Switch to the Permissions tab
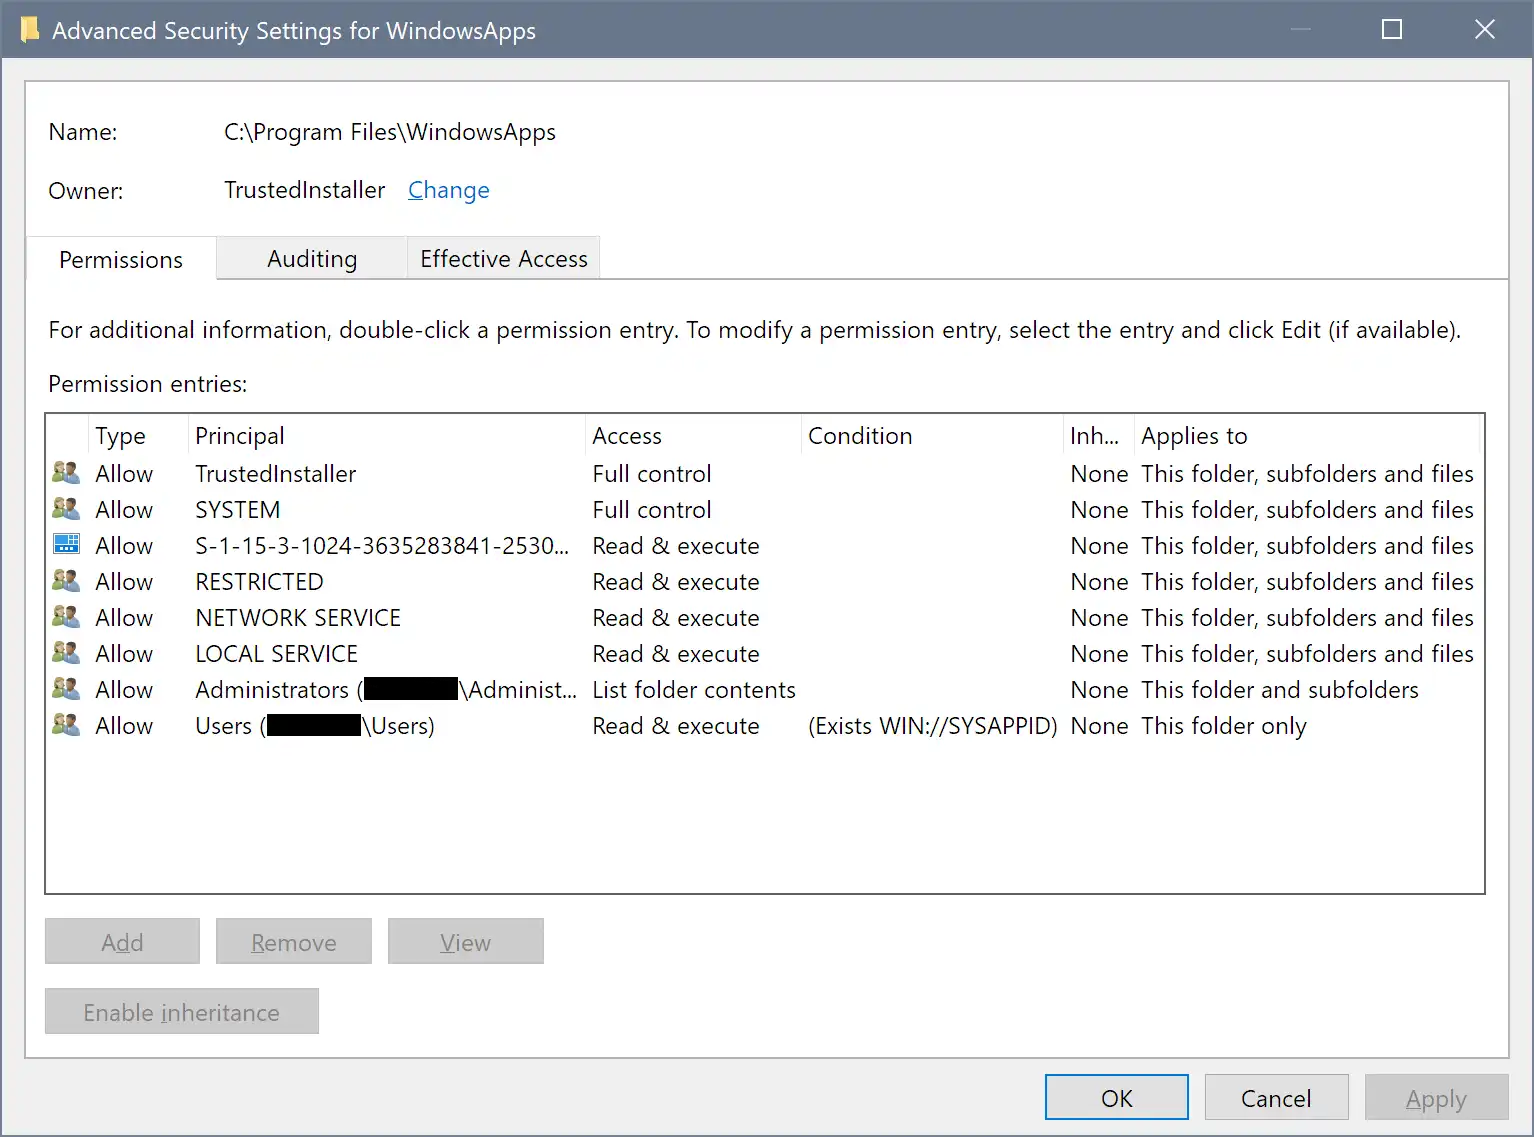This screenshot has width=1534, height=1137. pyautogui.click(x=120, y=259)
